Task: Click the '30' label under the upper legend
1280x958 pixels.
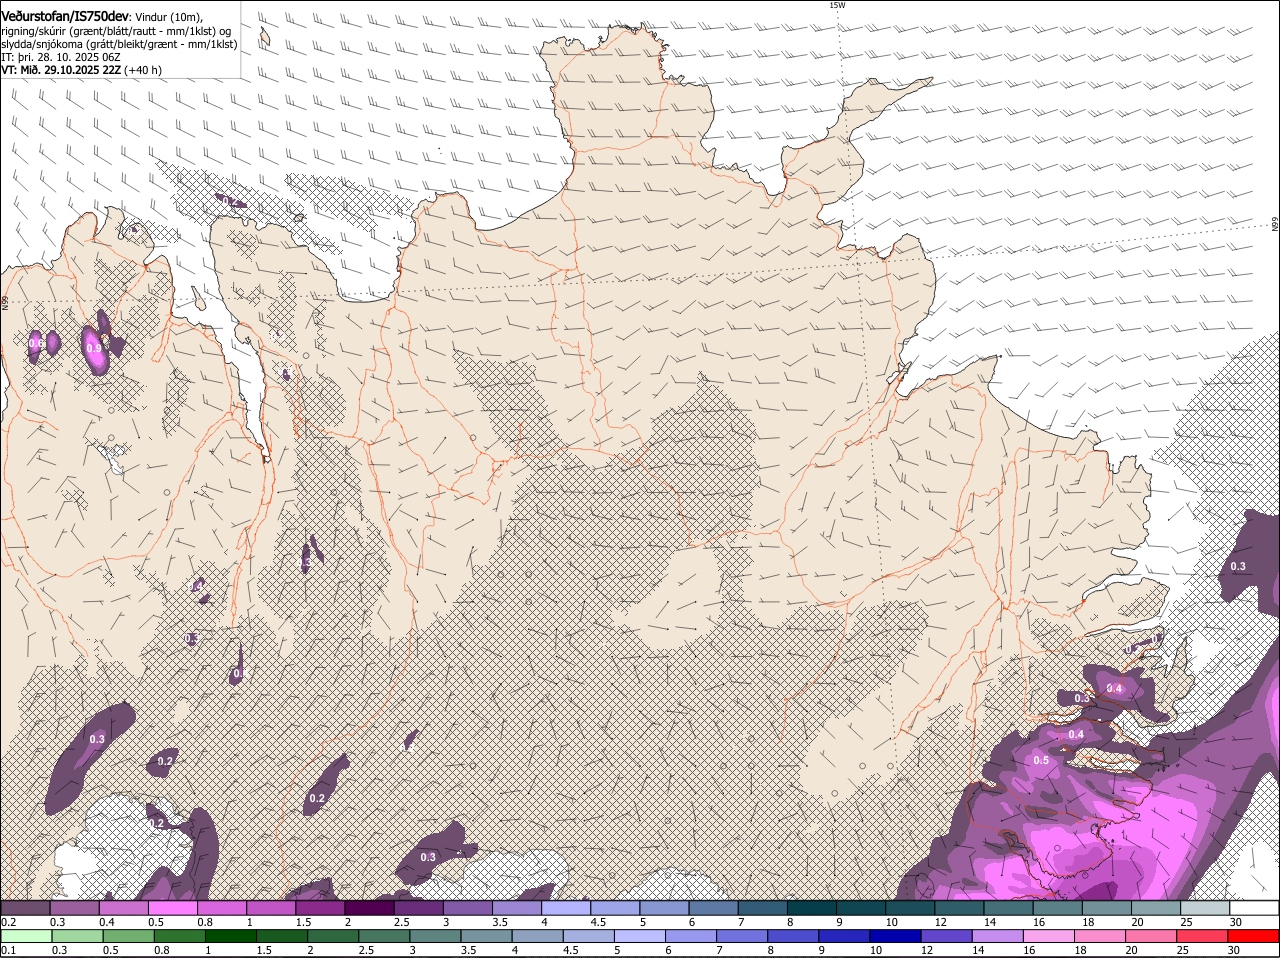Action: pyautogui.click(x=1236, y=922)
